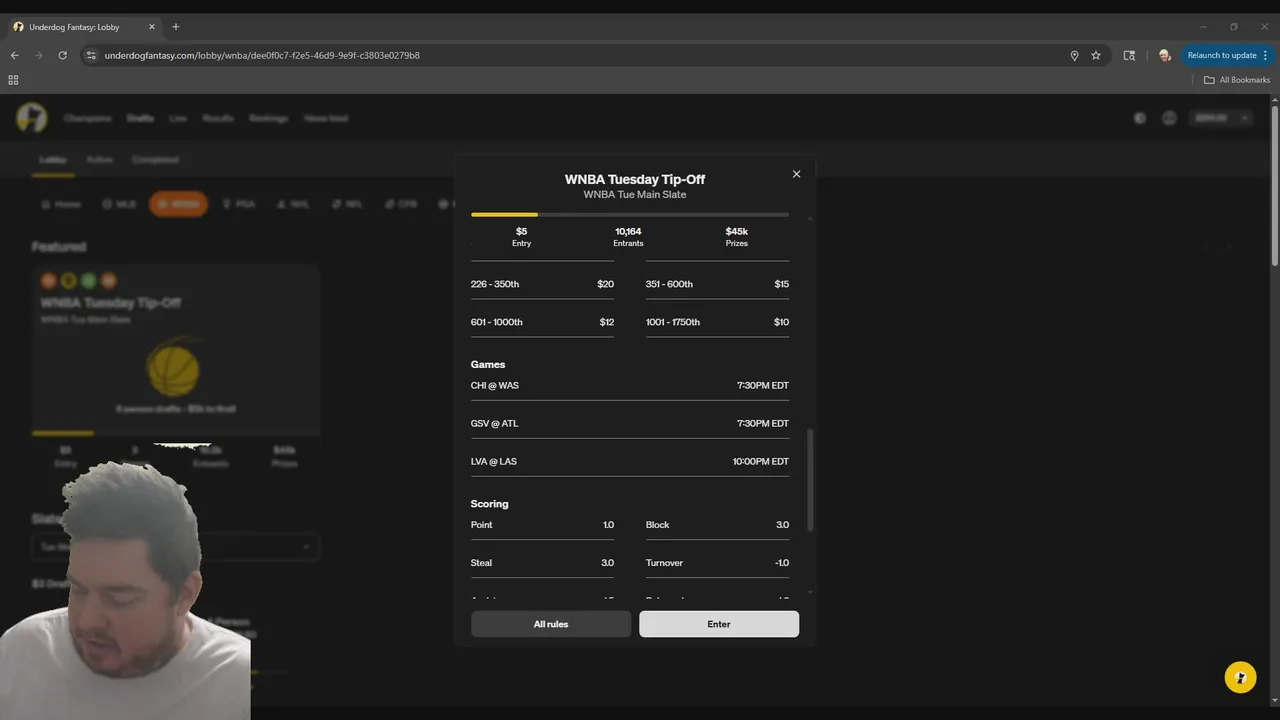Click the Point scoring row
This screenshot has width=1280, height=720.
(542, 525)
